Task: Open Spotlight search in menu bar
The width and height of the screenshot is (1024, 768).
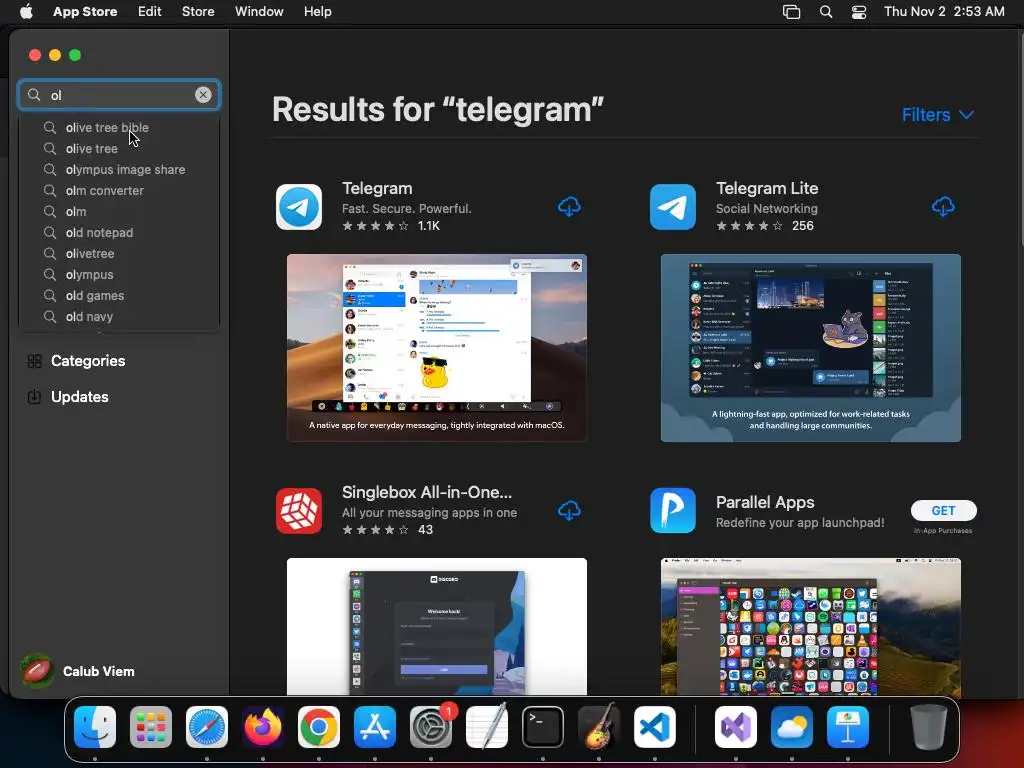Action: coord(826,12)
